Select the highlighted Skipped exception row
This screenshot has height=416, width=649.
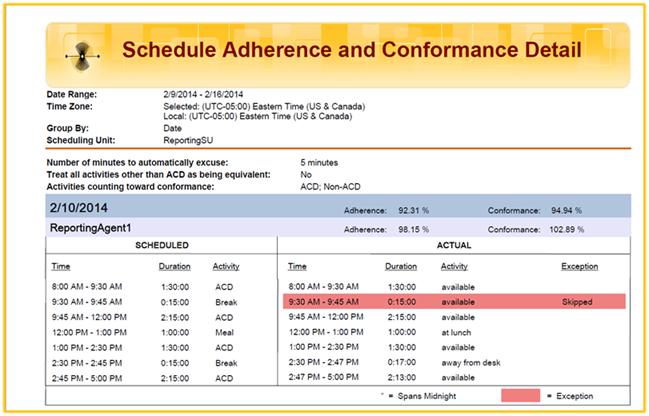(x=455, y=301)
